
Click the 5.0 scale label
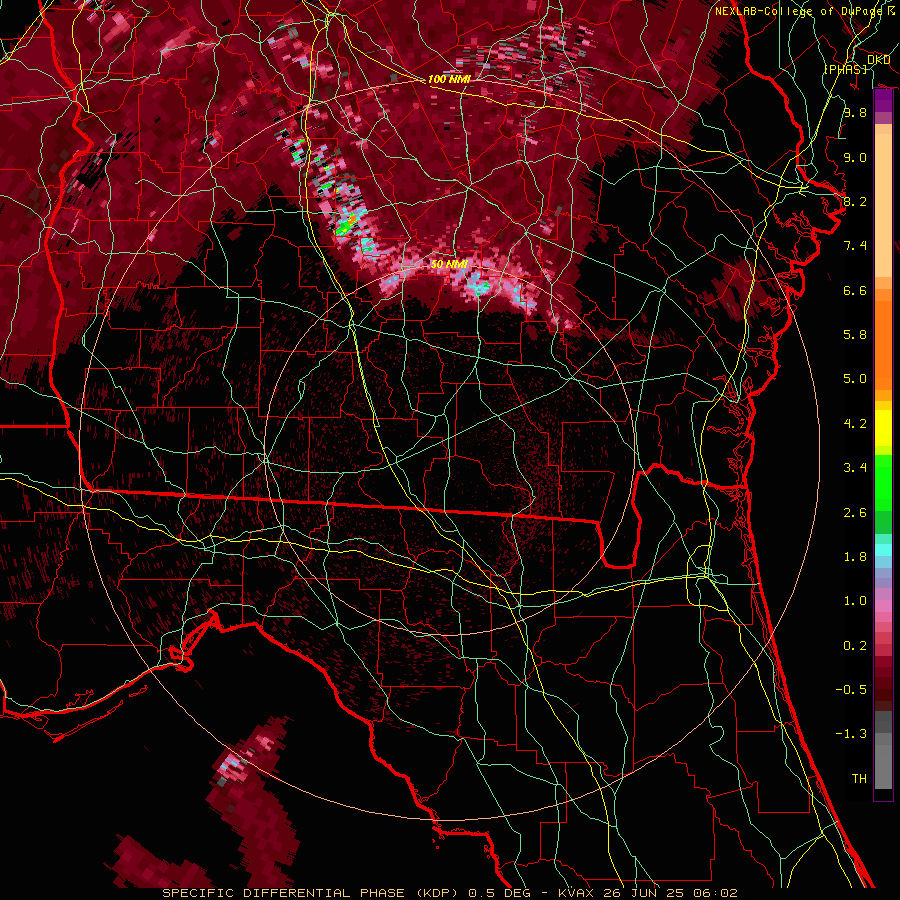point(855,379)
